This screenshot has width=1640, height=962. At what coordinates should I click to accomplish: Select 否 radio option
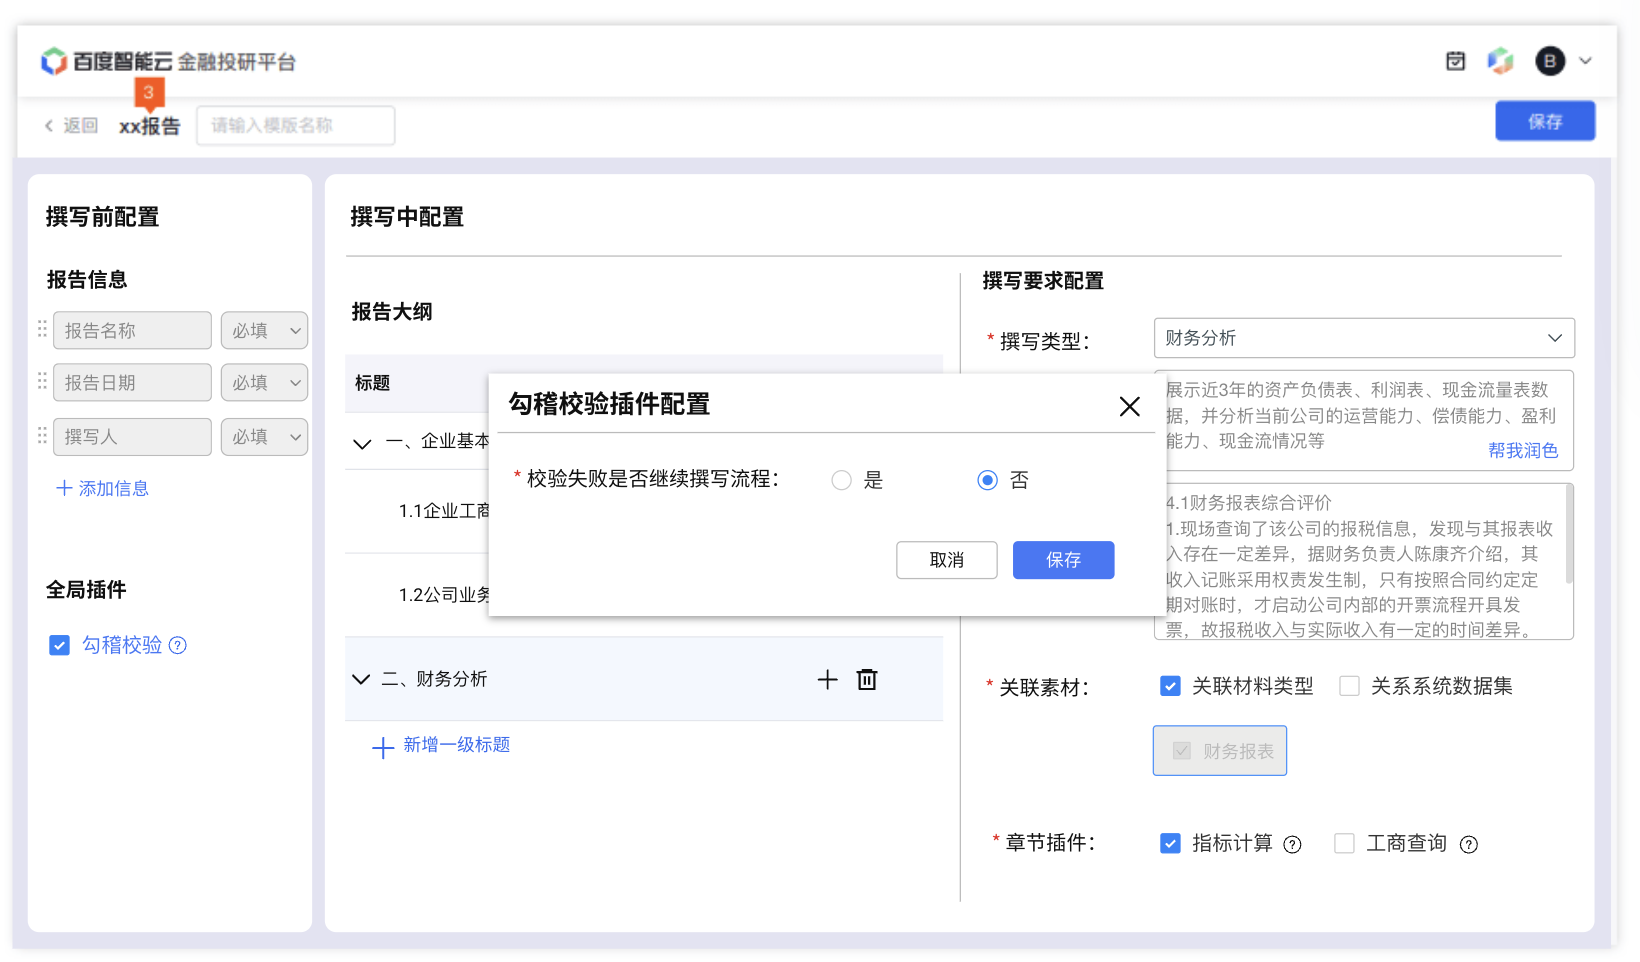click(988, 480)
